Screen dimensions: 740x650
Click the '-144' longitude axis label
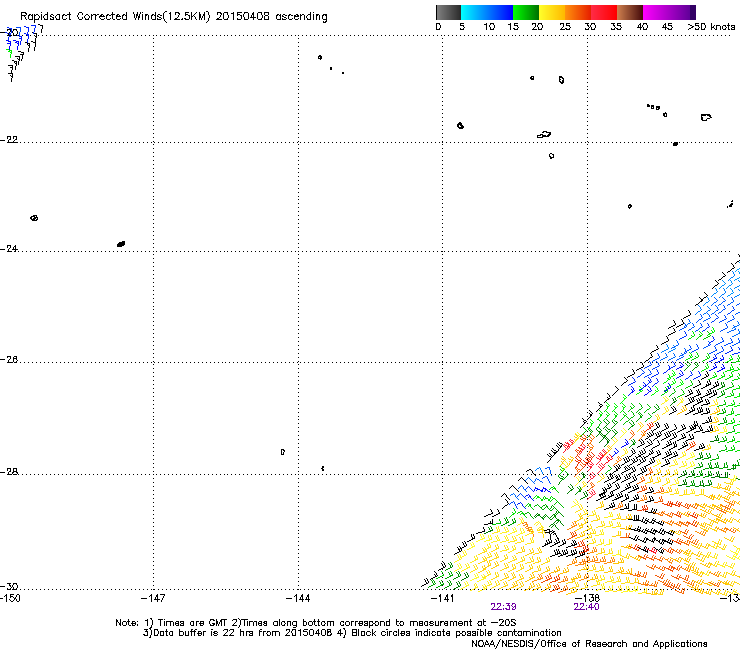298,599
